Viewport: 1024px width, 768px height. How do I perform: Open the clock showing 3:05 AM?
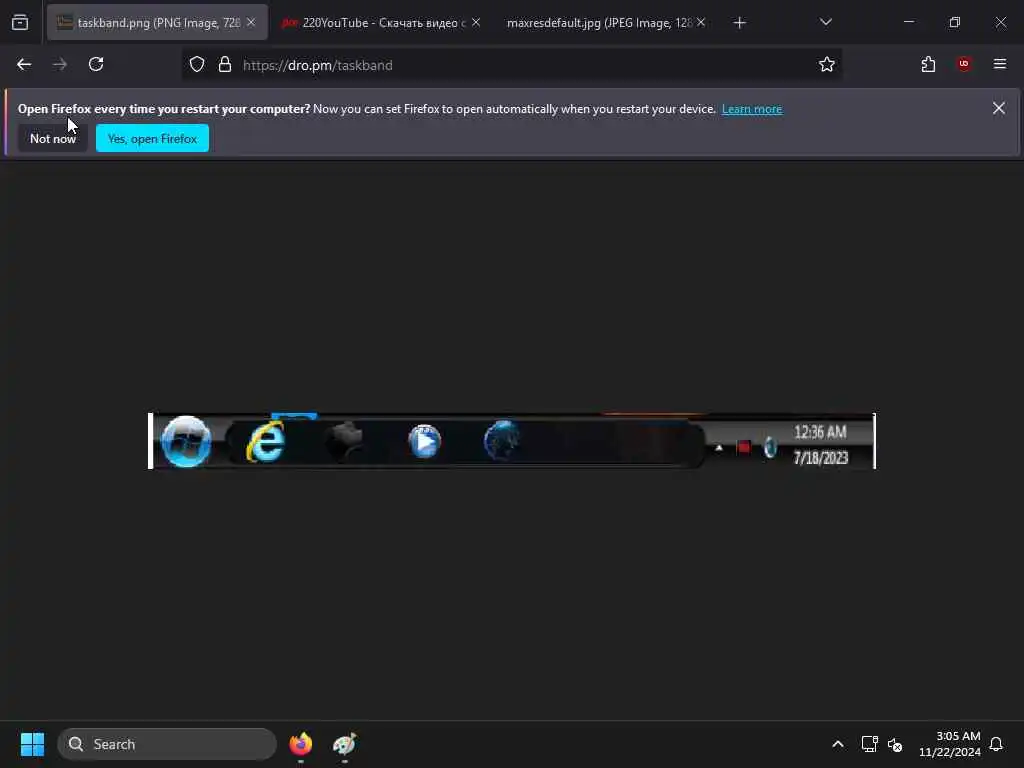click(950, 744)
